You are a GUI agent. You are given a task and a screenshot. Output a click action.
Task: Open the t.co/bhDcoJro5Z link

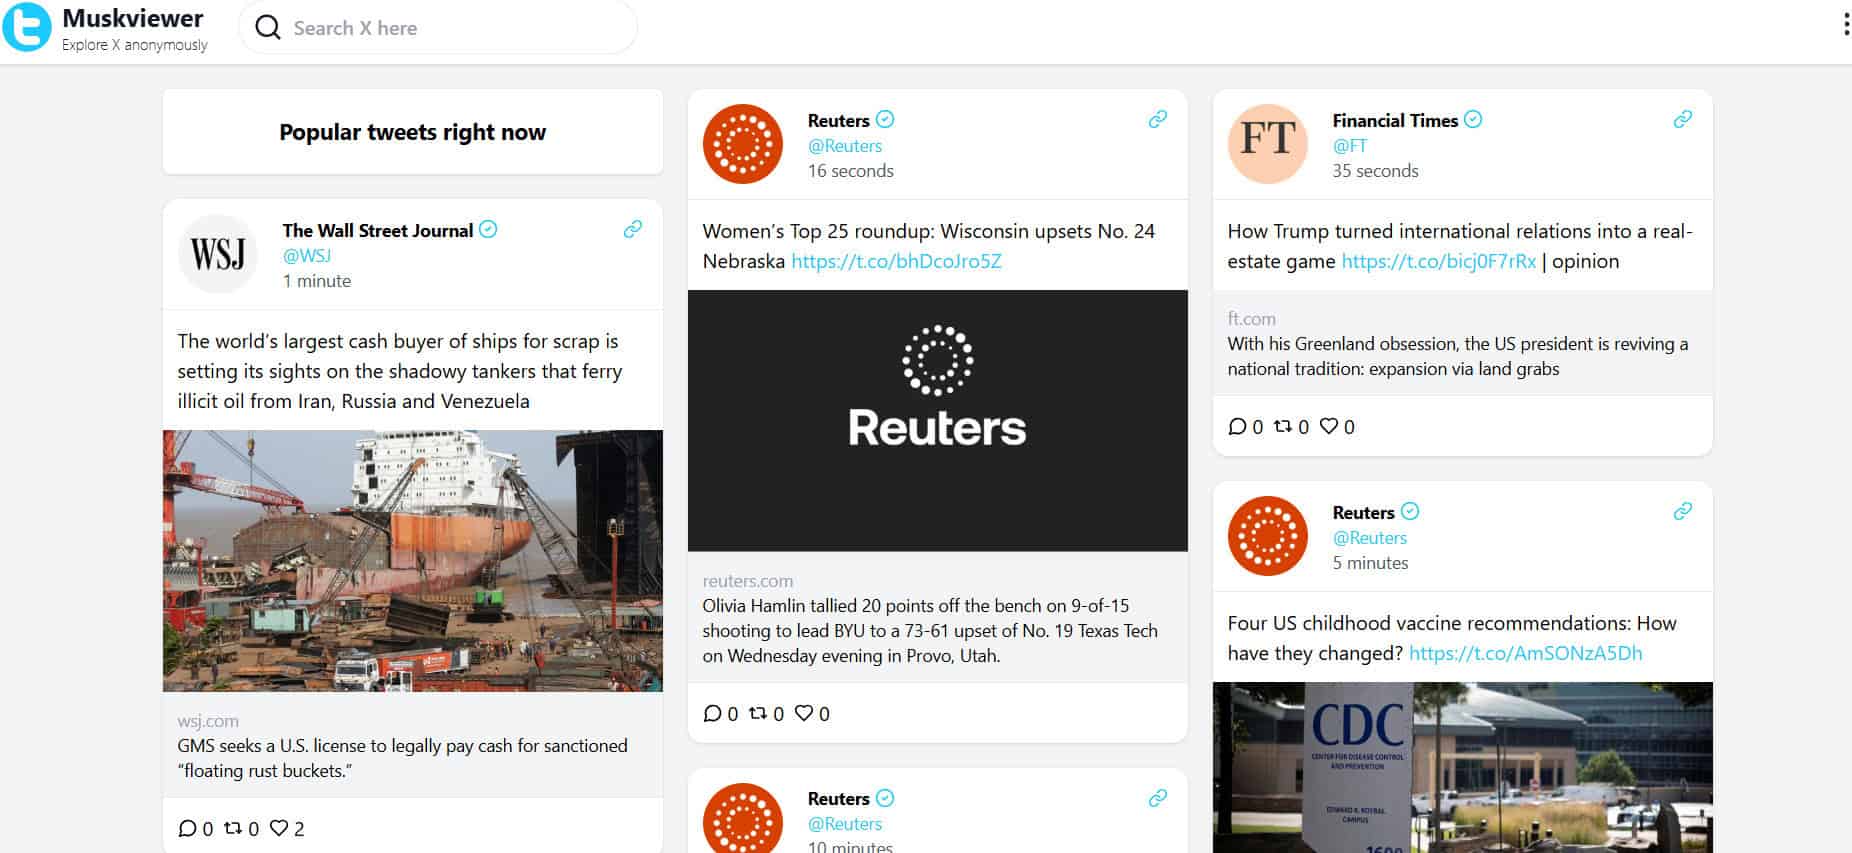pyautogui.click(x=896, y=261)
